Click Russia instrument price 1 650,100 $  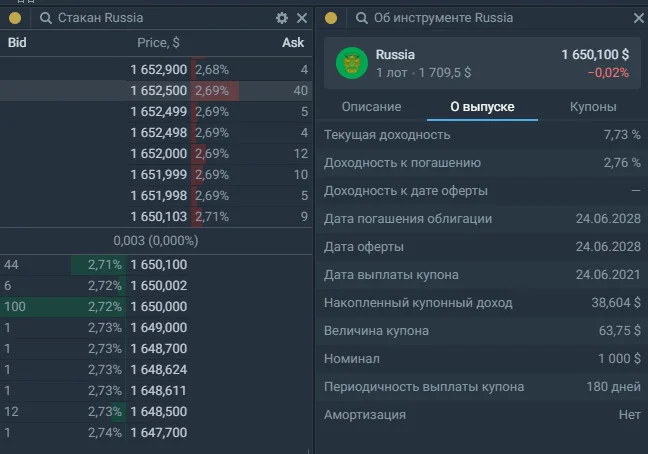pos(595,55)
